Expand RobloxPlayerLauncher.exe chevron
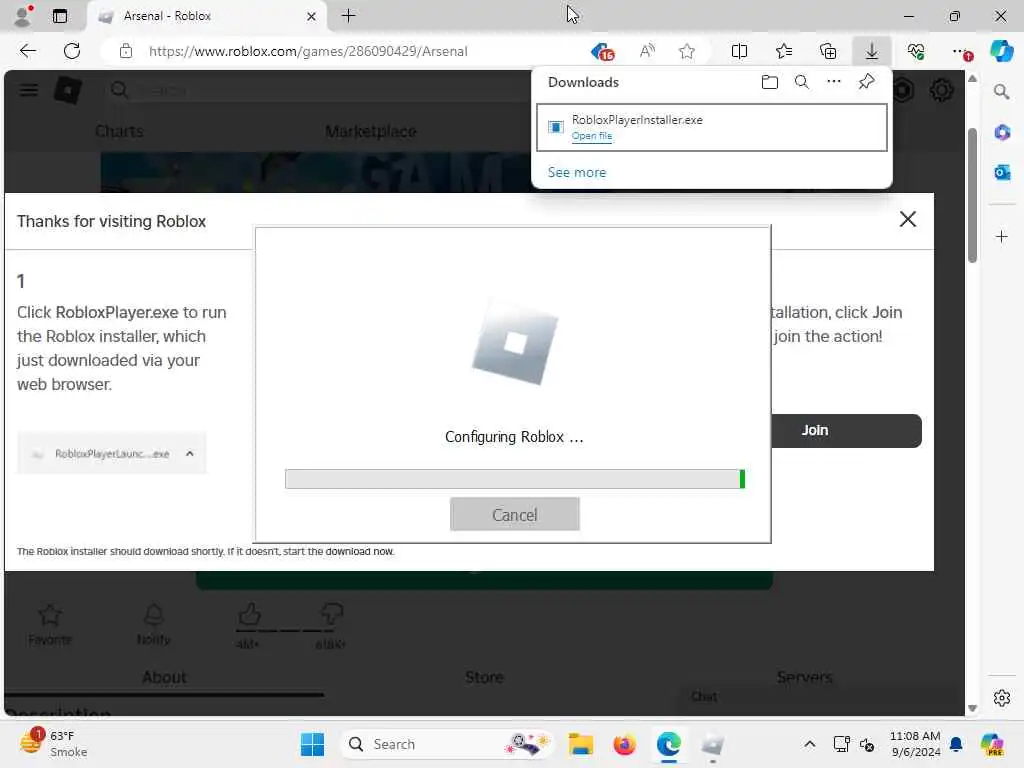The height and width of the screenshot is (768, 1024). 190,453
